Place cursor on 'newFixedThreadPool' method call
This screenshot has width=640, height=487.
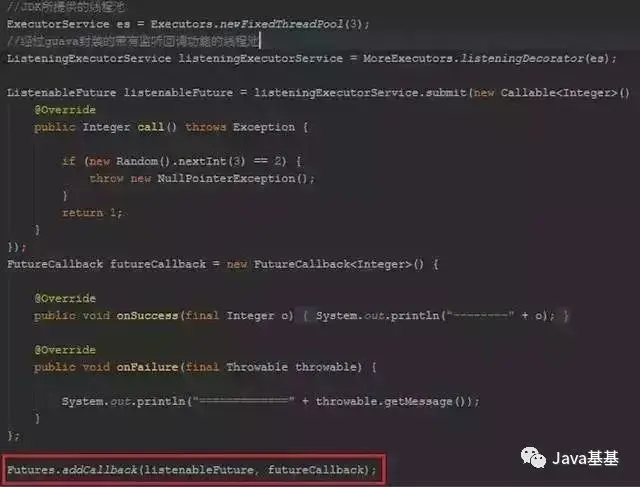(282, 24)
